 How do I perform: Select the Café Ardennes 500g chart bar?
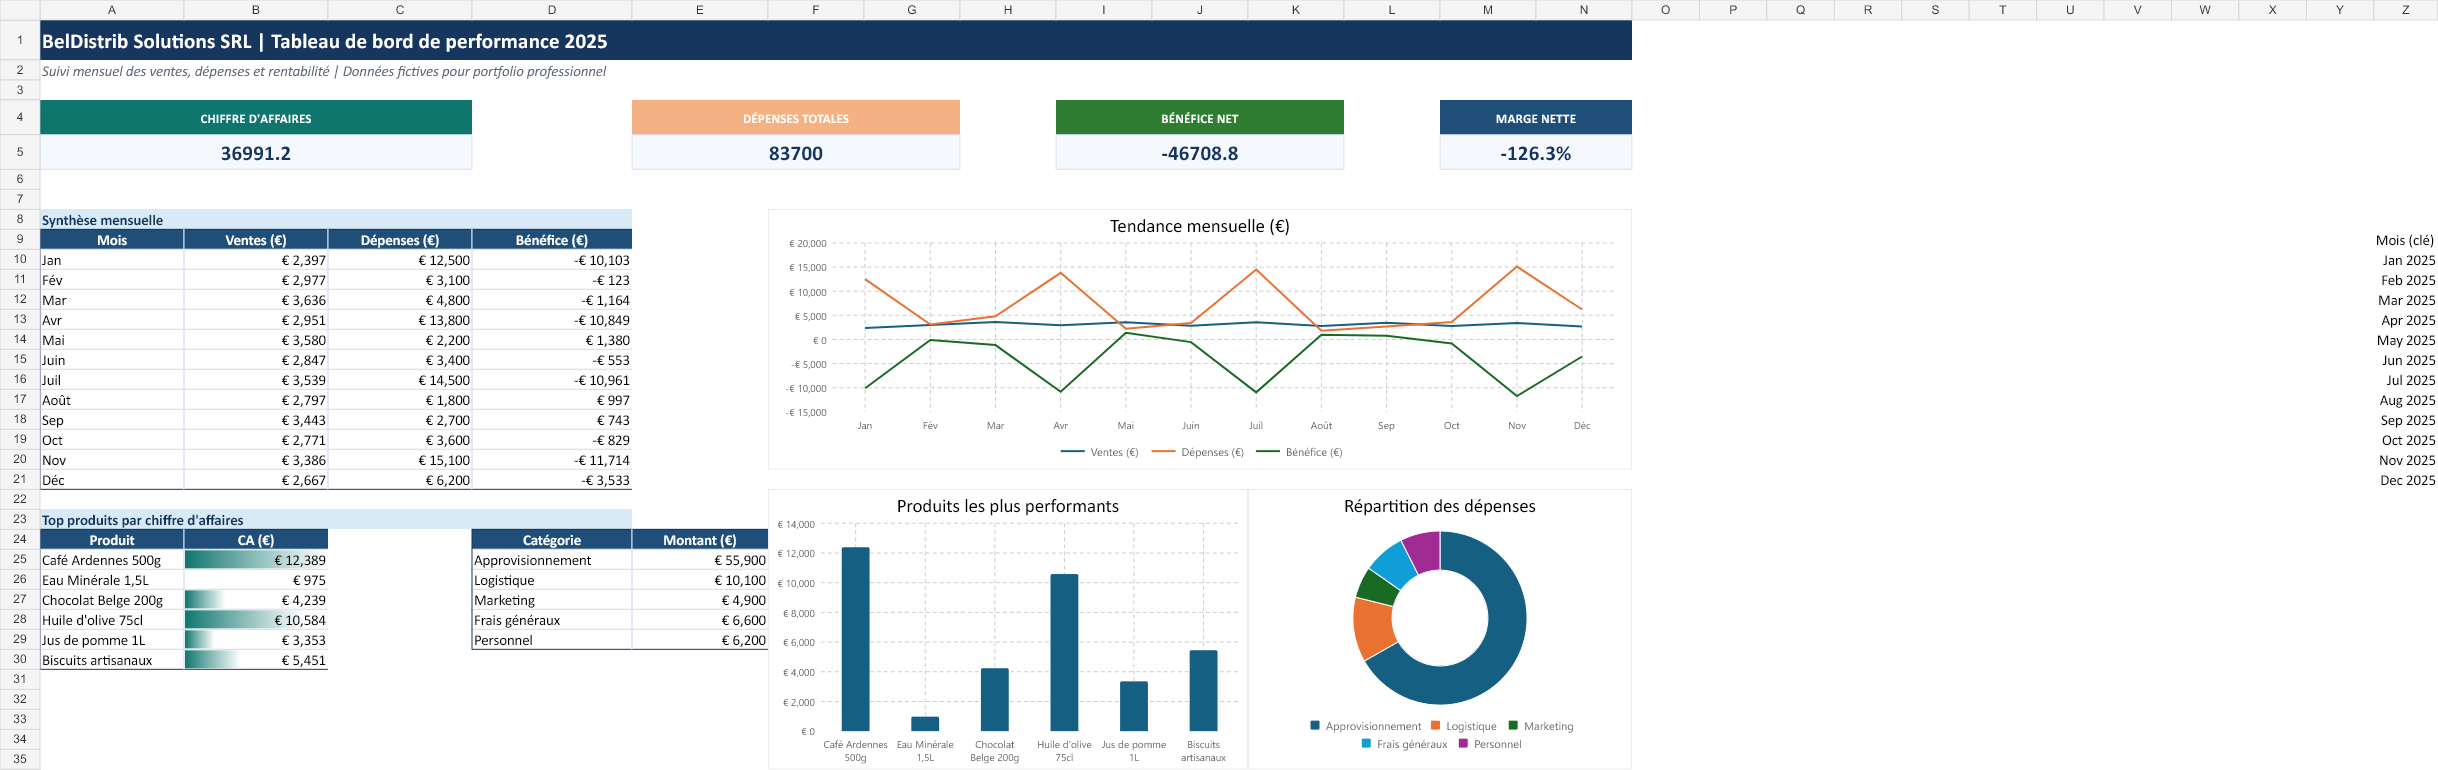click(855, 639)
